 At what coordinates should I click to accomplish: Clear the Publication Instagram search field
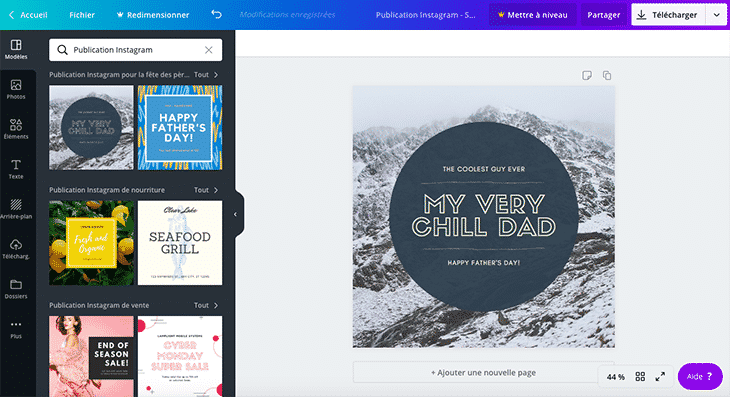[x=209, y=50]
